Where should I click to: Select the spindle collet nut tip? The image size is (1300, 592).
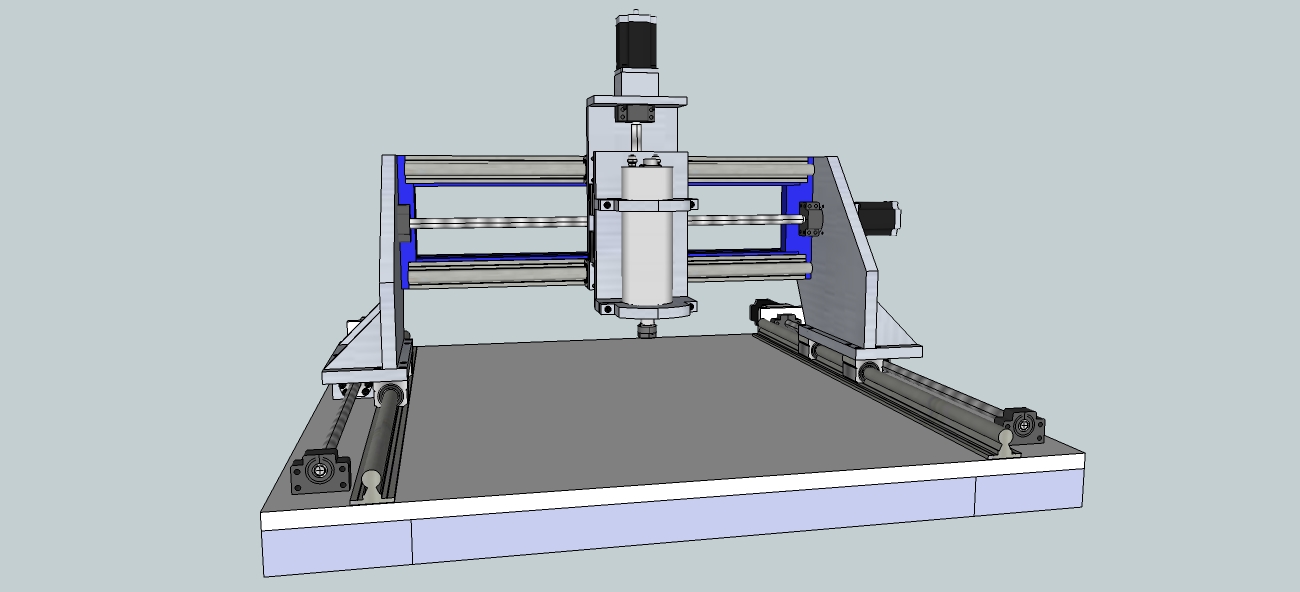click(x=648, y=330)
